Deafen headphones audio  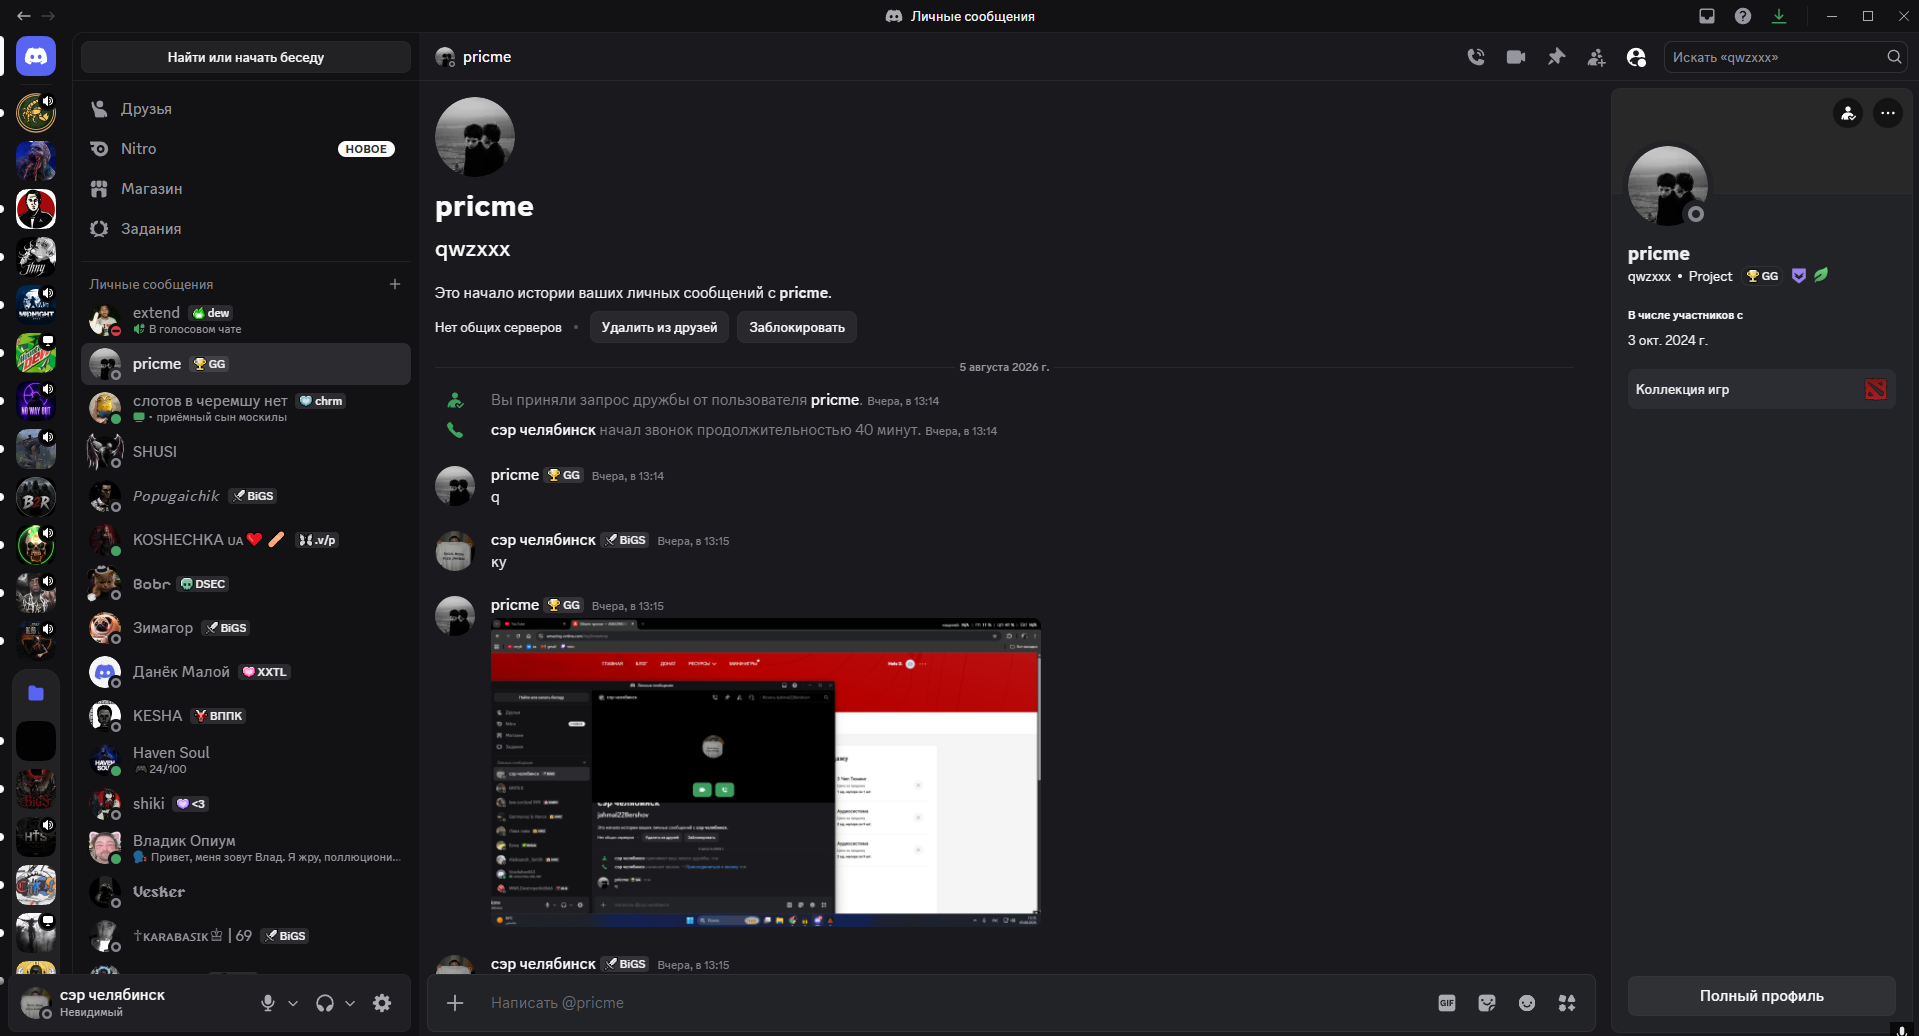325,1003
